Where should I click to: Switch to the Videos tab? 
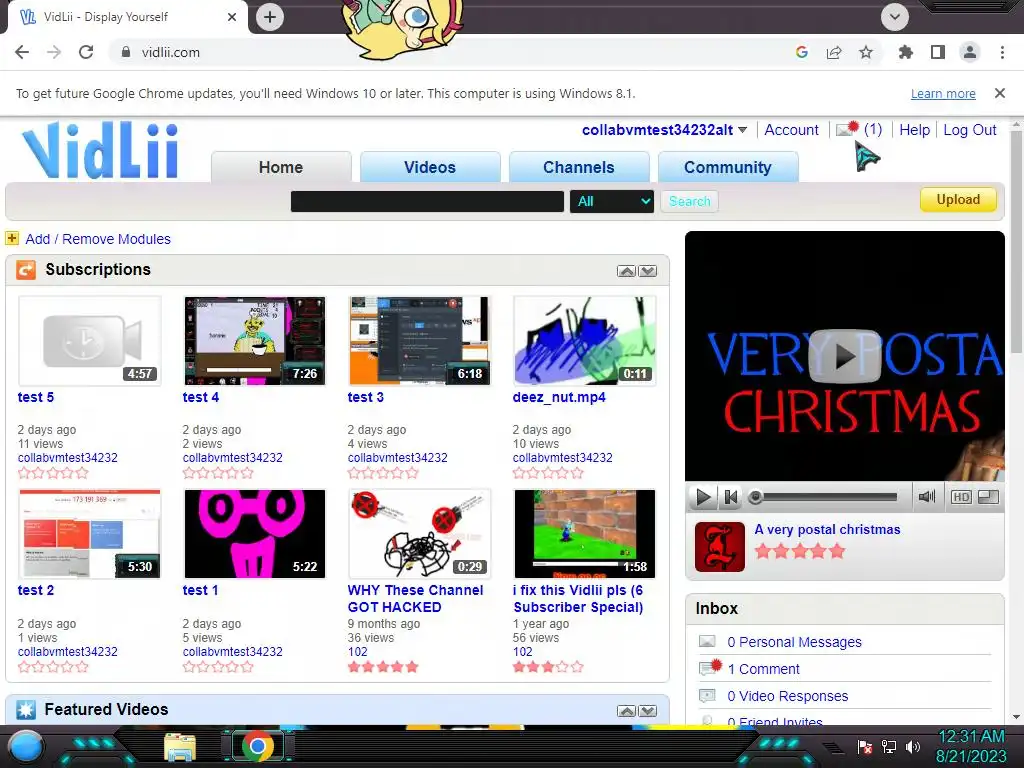pos(430,167)
